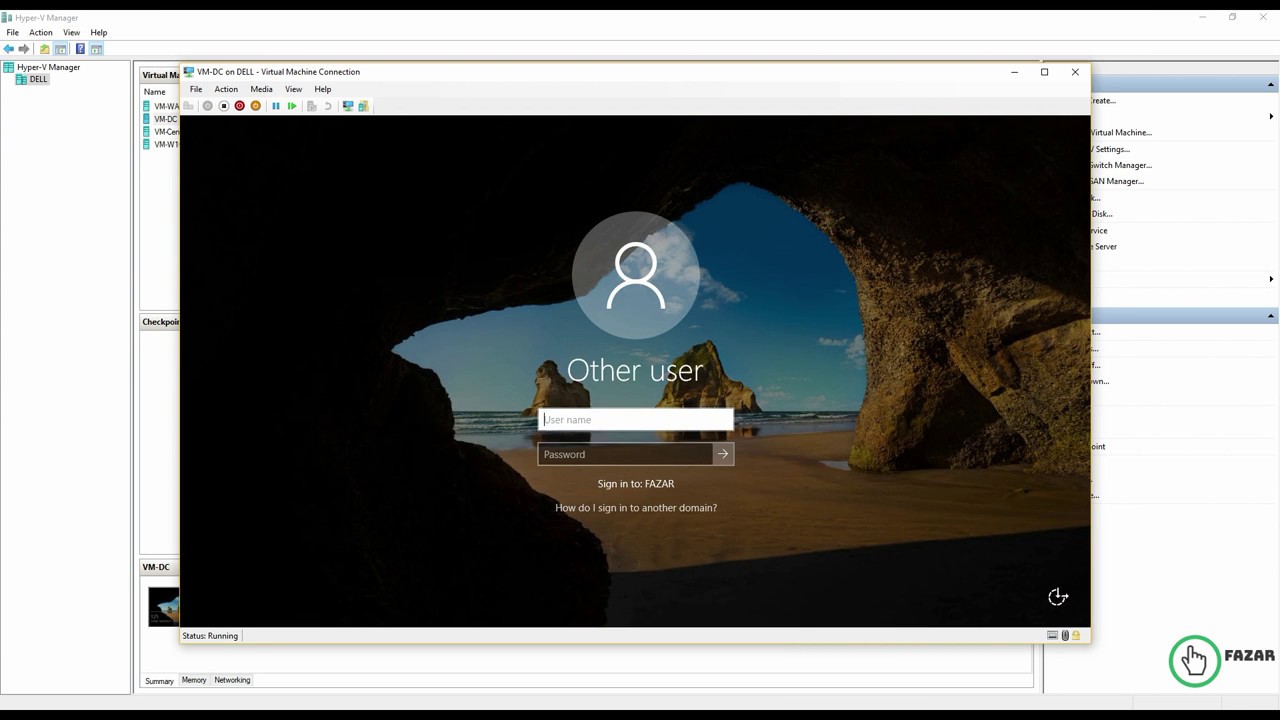Switch to the Networking tab

(x=232, y=680)
